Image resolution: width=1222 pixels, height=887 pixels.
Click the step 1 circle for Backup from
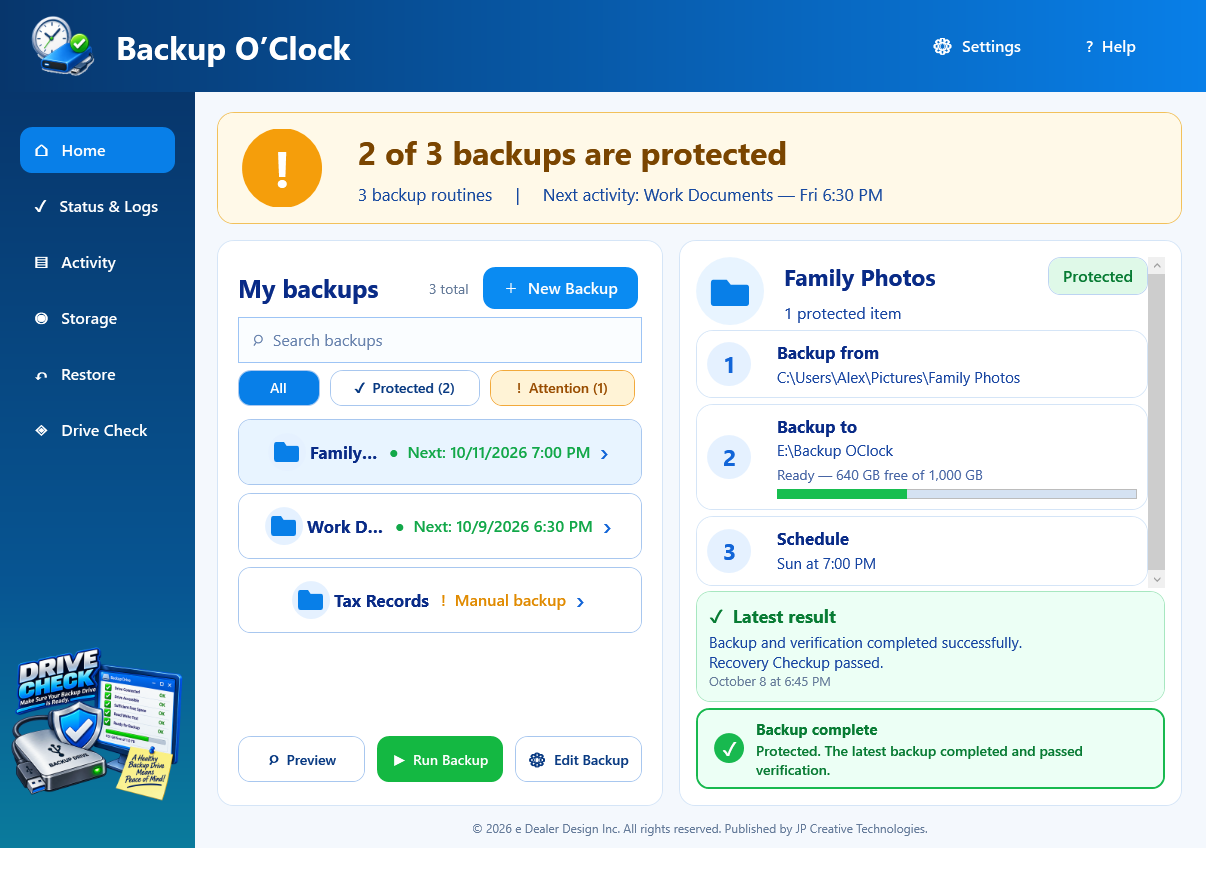coord(729,365)
